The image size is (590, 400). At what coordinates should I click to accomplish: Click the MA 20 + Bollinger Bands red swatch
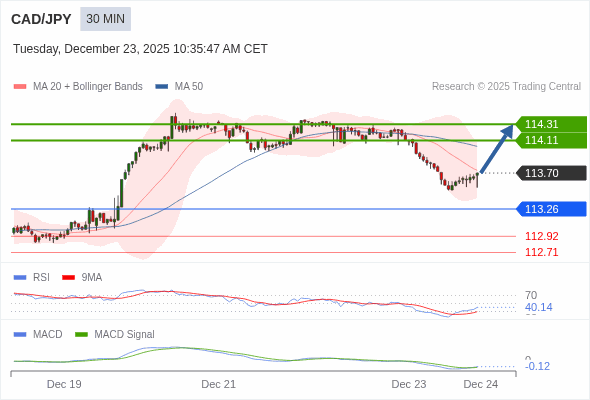click(x=20, y=87)
